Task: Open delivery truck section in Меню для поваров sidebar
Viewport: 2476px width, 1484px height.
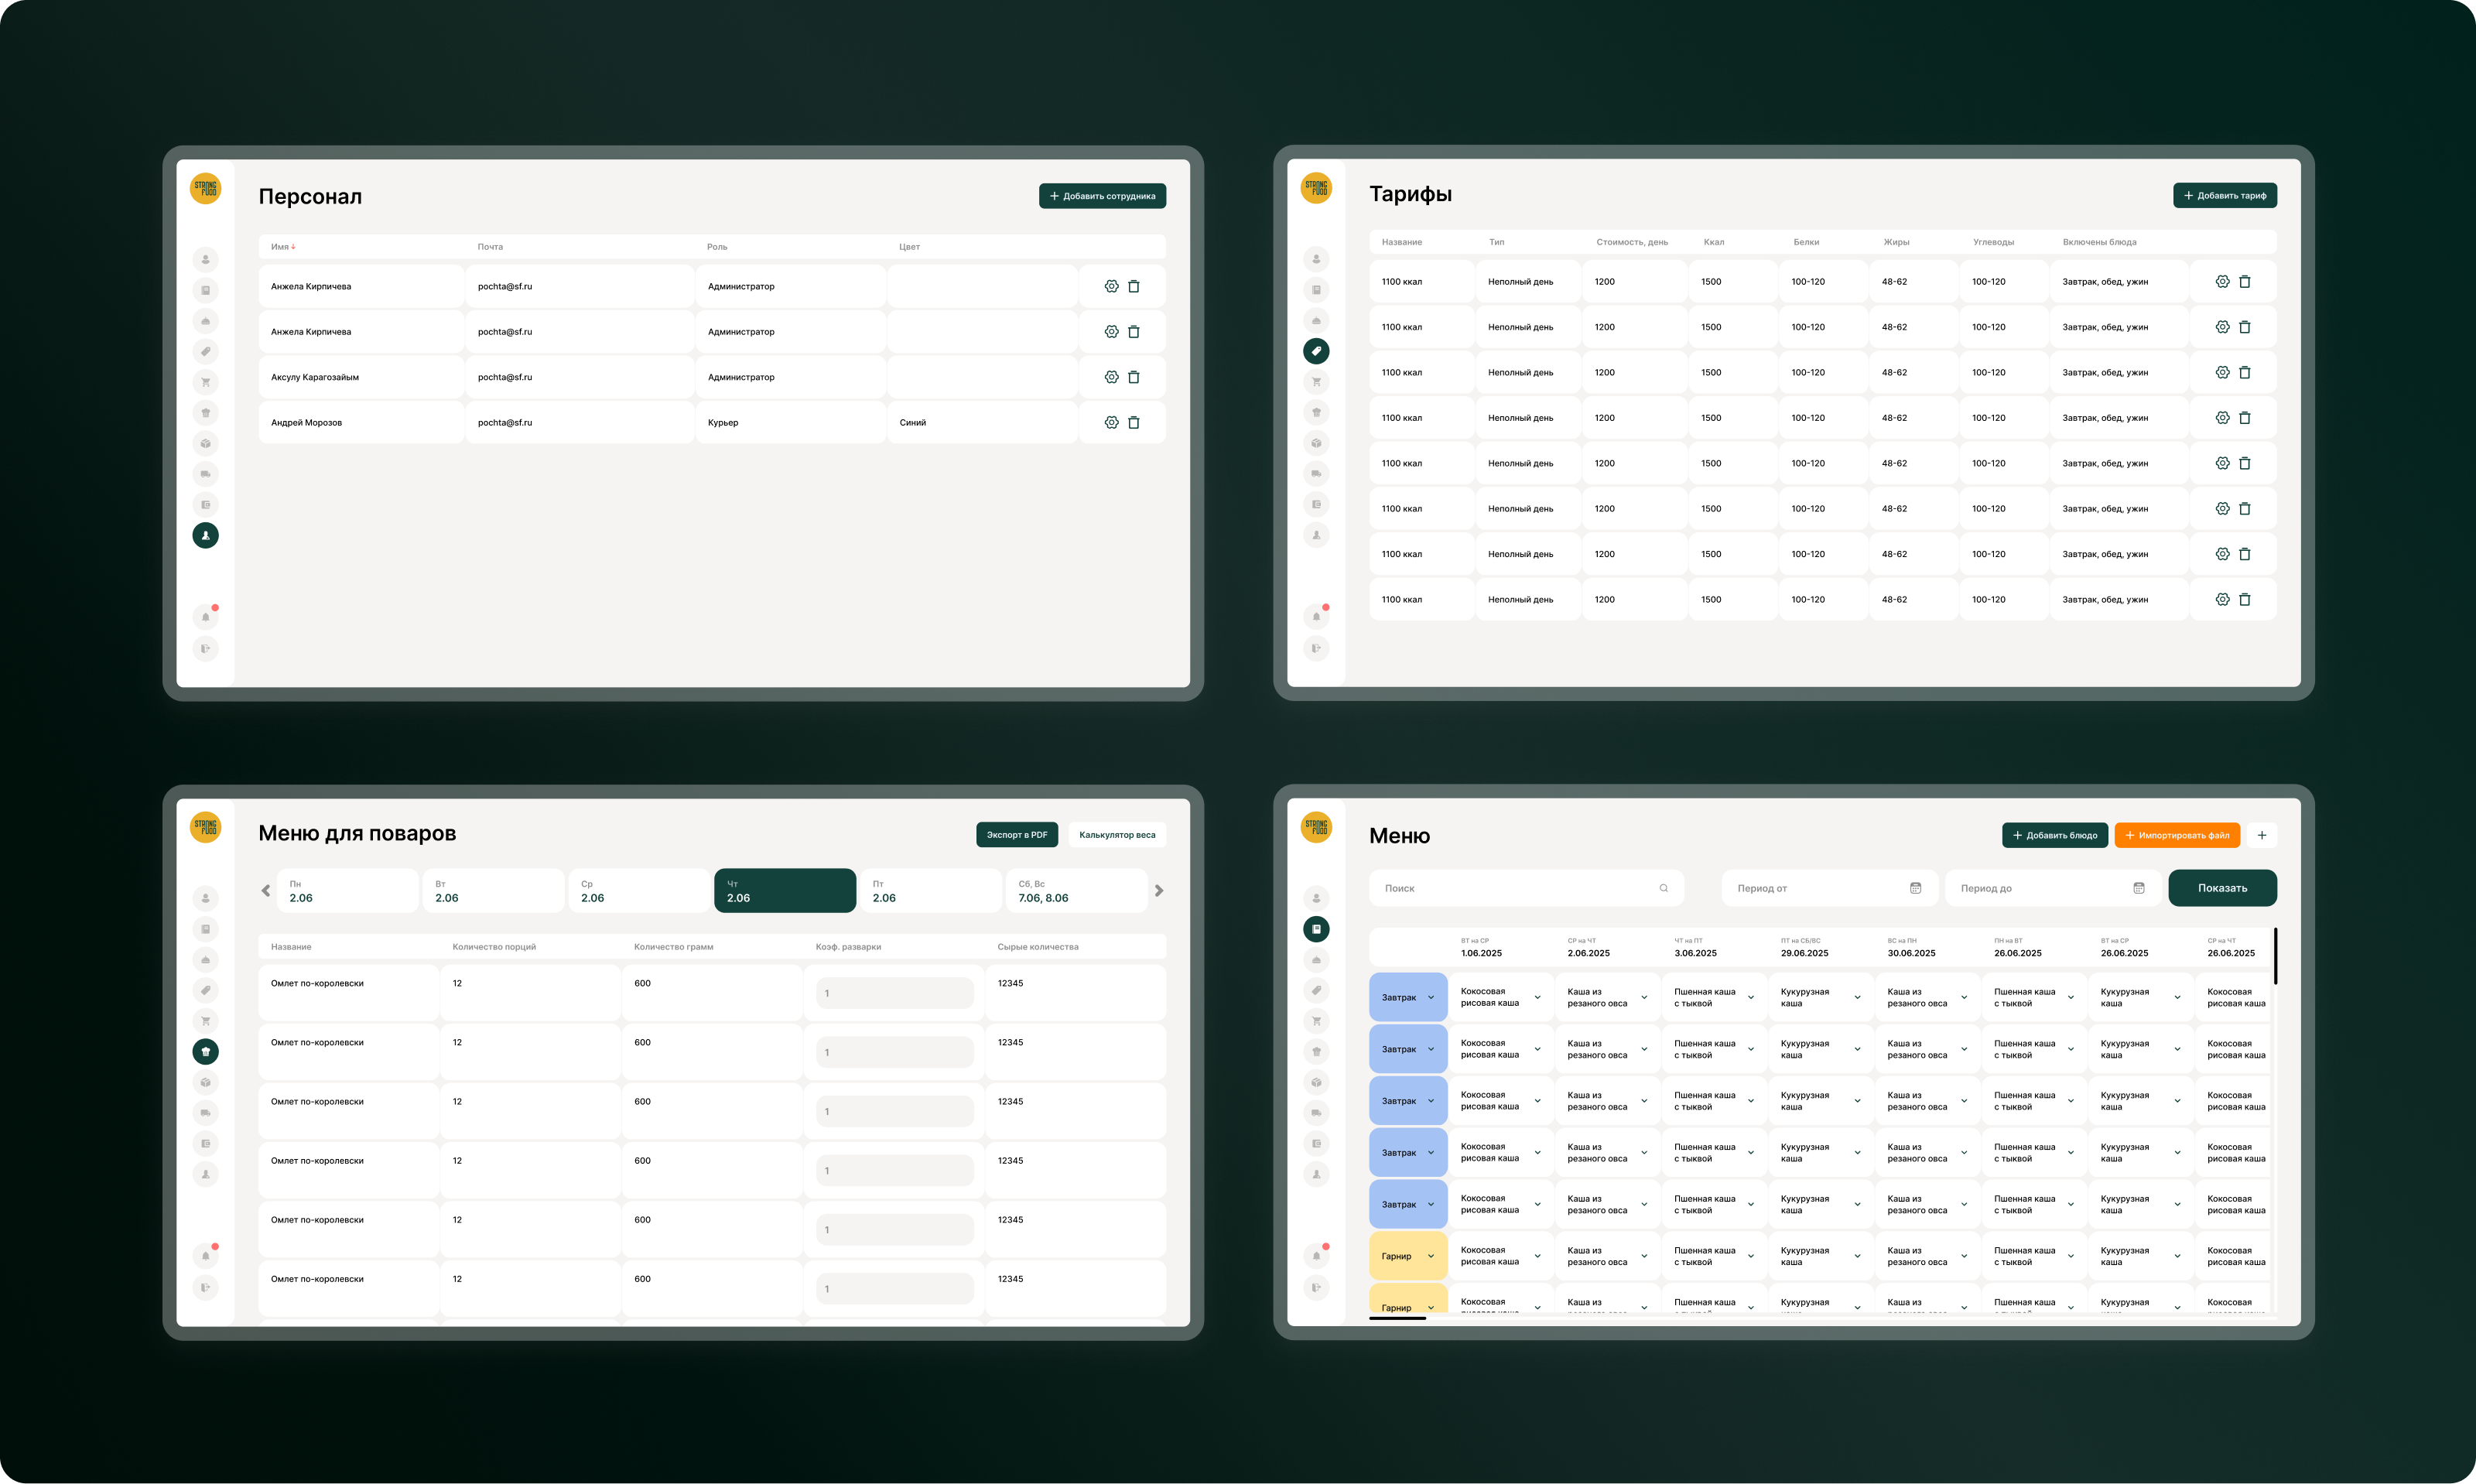Action: (205, 1113)
